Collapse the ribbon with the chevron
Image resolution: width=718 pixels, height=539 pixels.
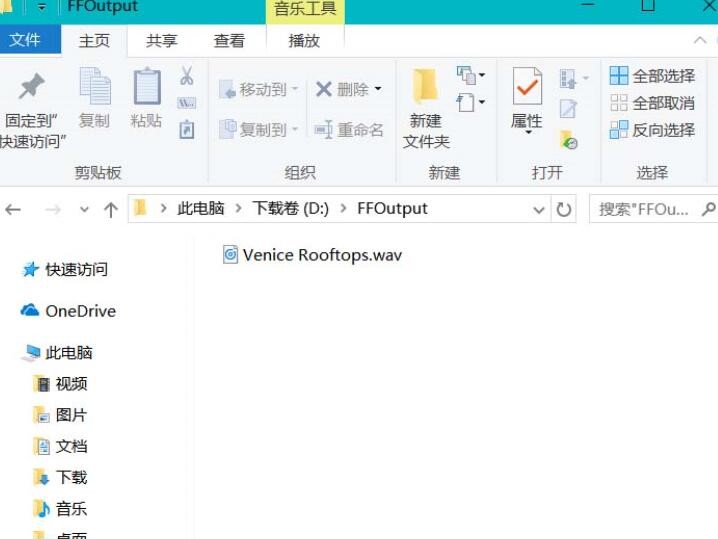(700, 41)
